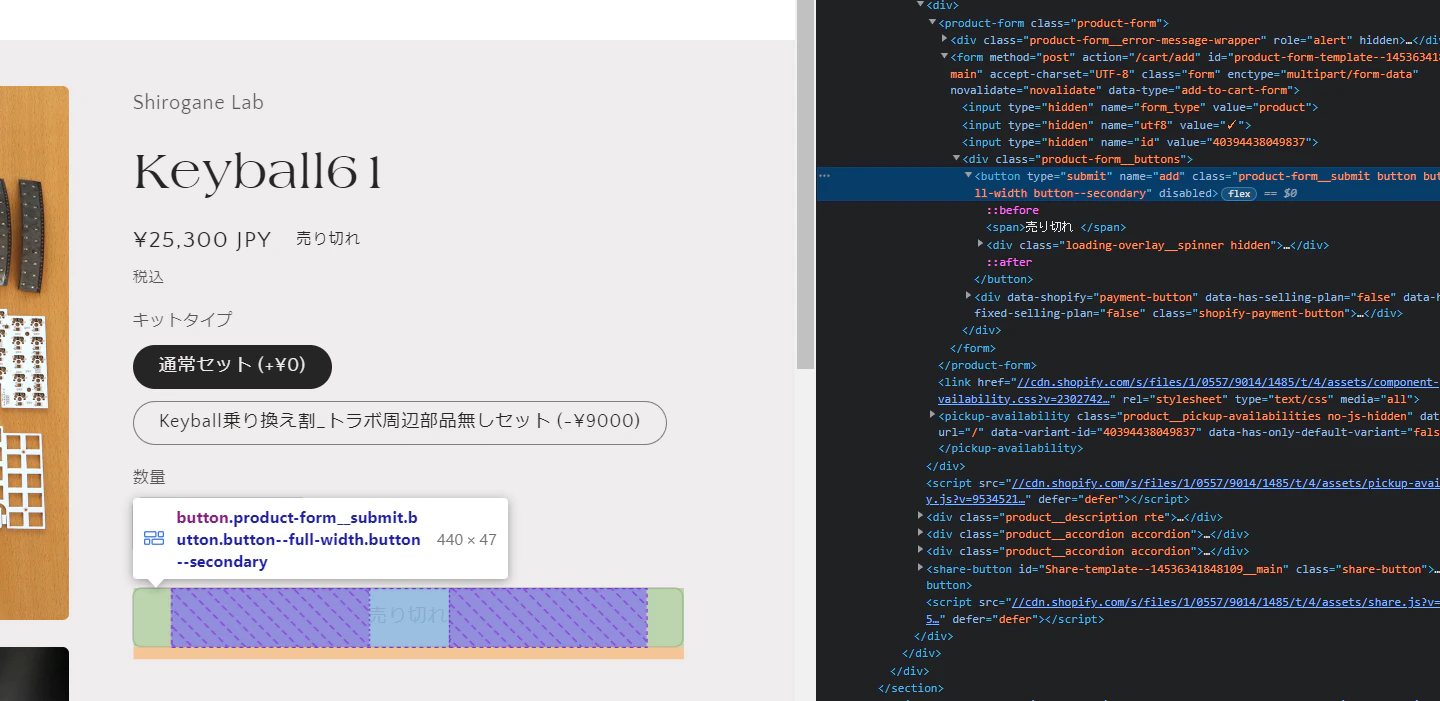Image resolution: width=1440 pixels, height=701 pixels.
Task: Click the disabled 売り切れ submit button
Action: pos(408,616)
